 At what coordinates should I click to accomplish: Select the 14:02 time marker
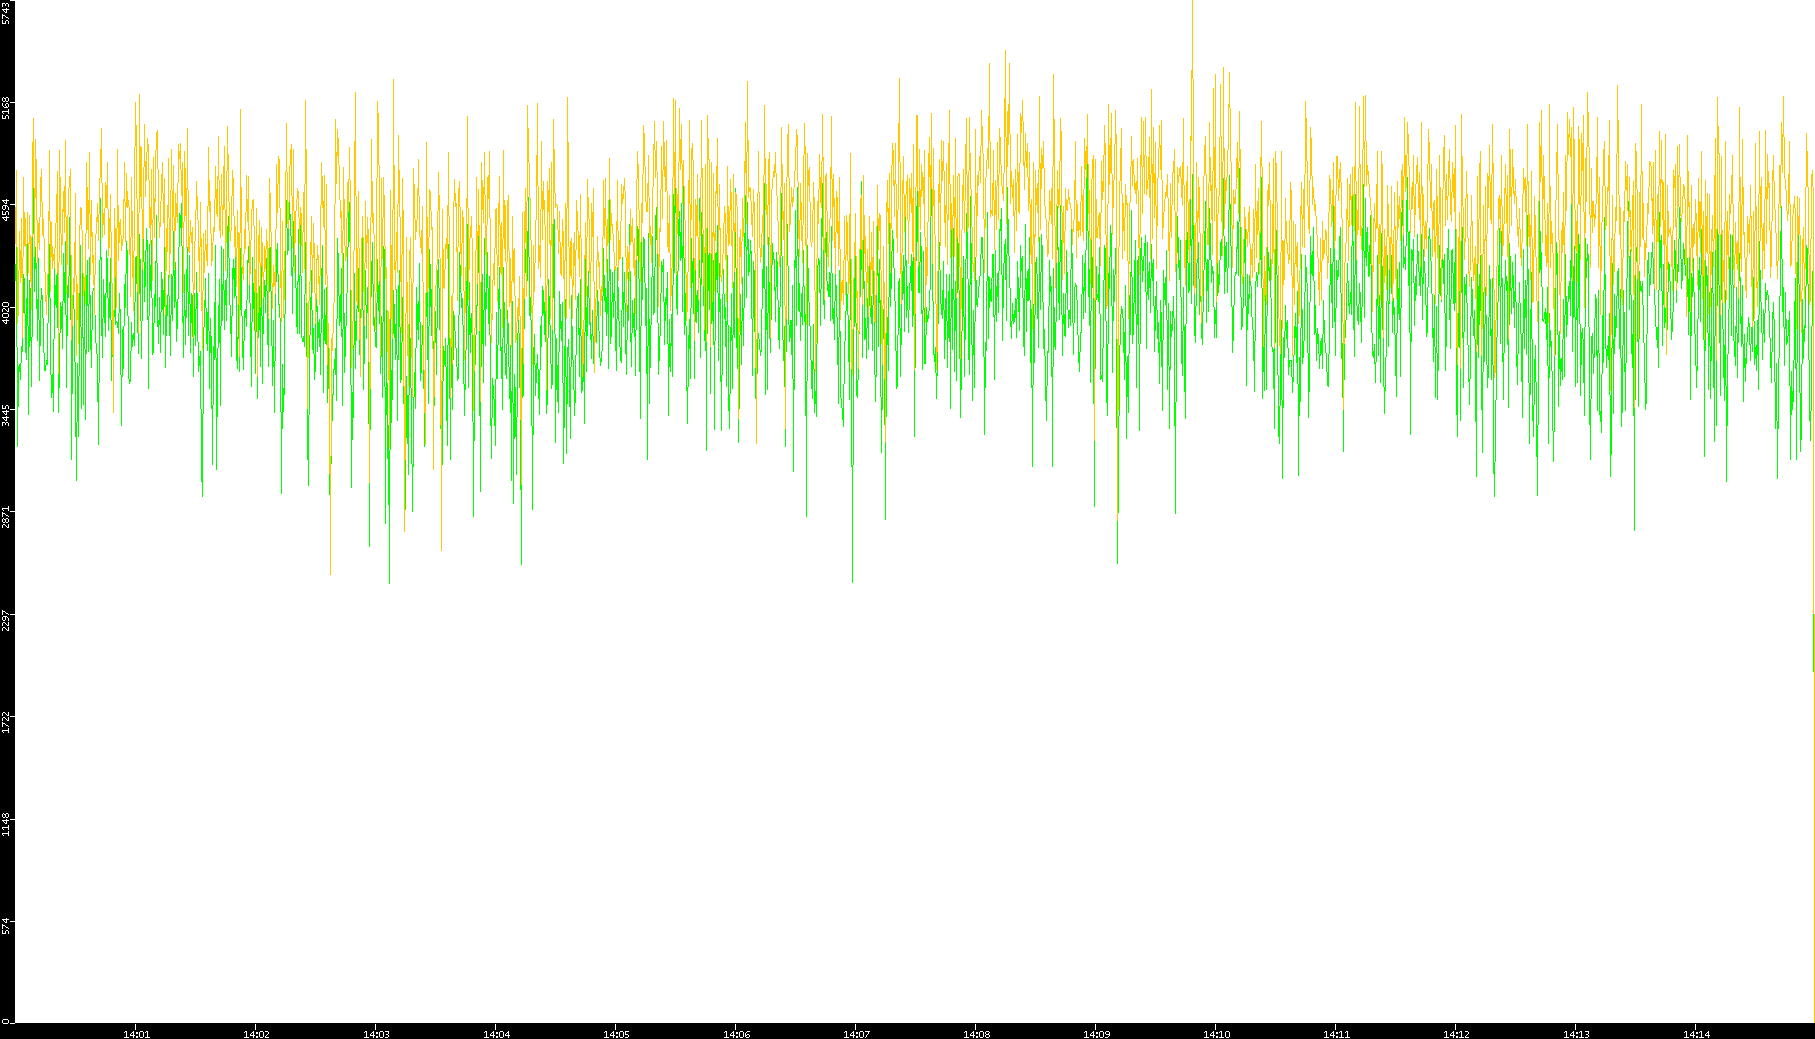click(x=256, y=1034)
